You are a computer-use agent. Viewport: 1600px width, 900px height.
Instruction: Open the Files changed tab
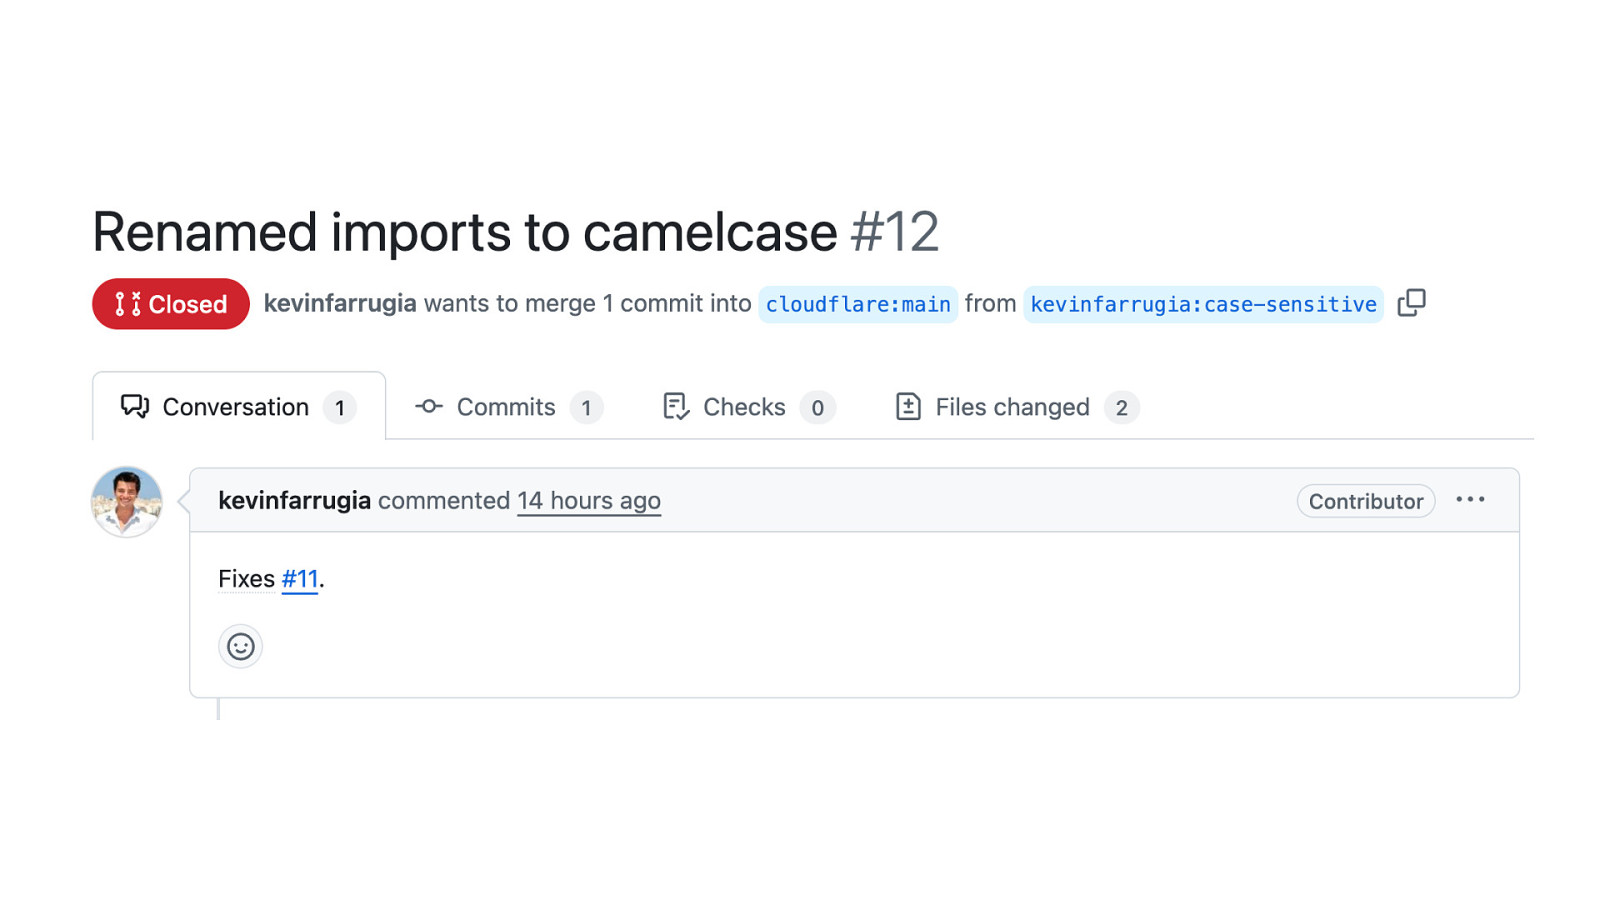(1012, 407)
